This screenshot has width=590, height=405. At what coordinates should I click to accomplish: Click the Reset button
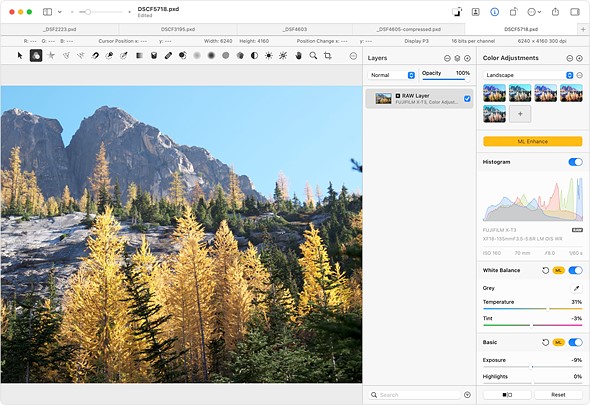558,395
